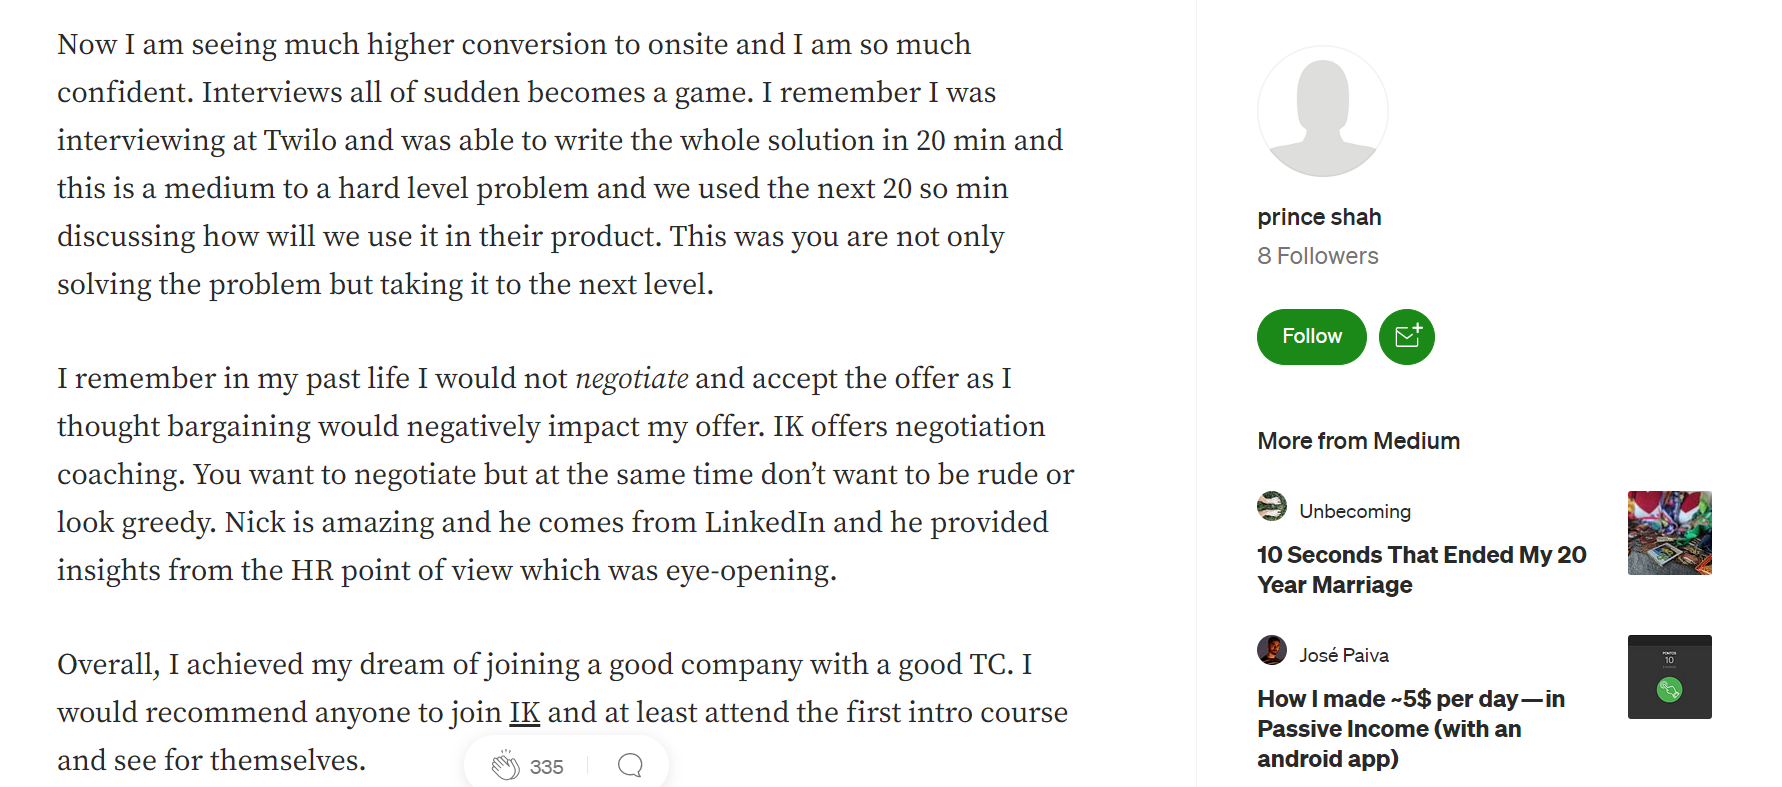The height and width of the screenshot is (787, 1782).
Task: Open the underlined IK link
Action: (x=524, y=713)
